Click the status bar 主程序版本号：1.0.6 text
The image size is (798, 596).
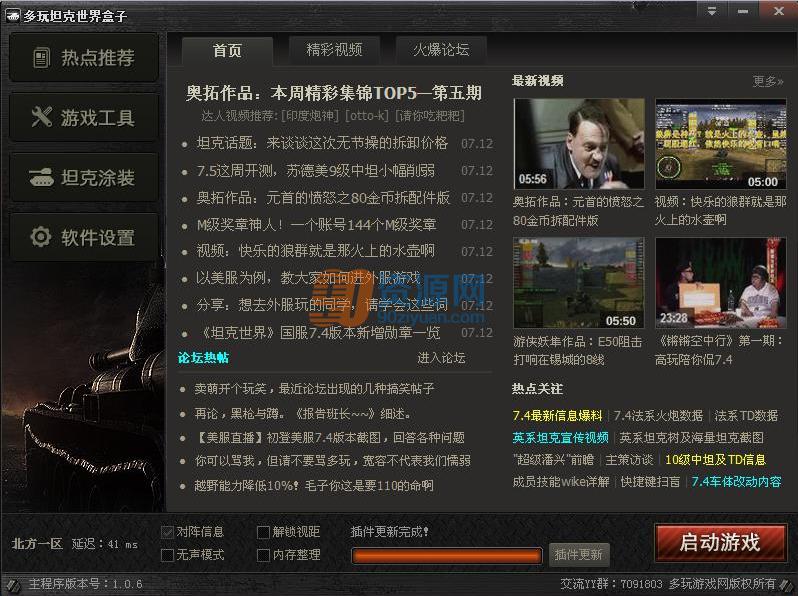(x=86, y=584)
